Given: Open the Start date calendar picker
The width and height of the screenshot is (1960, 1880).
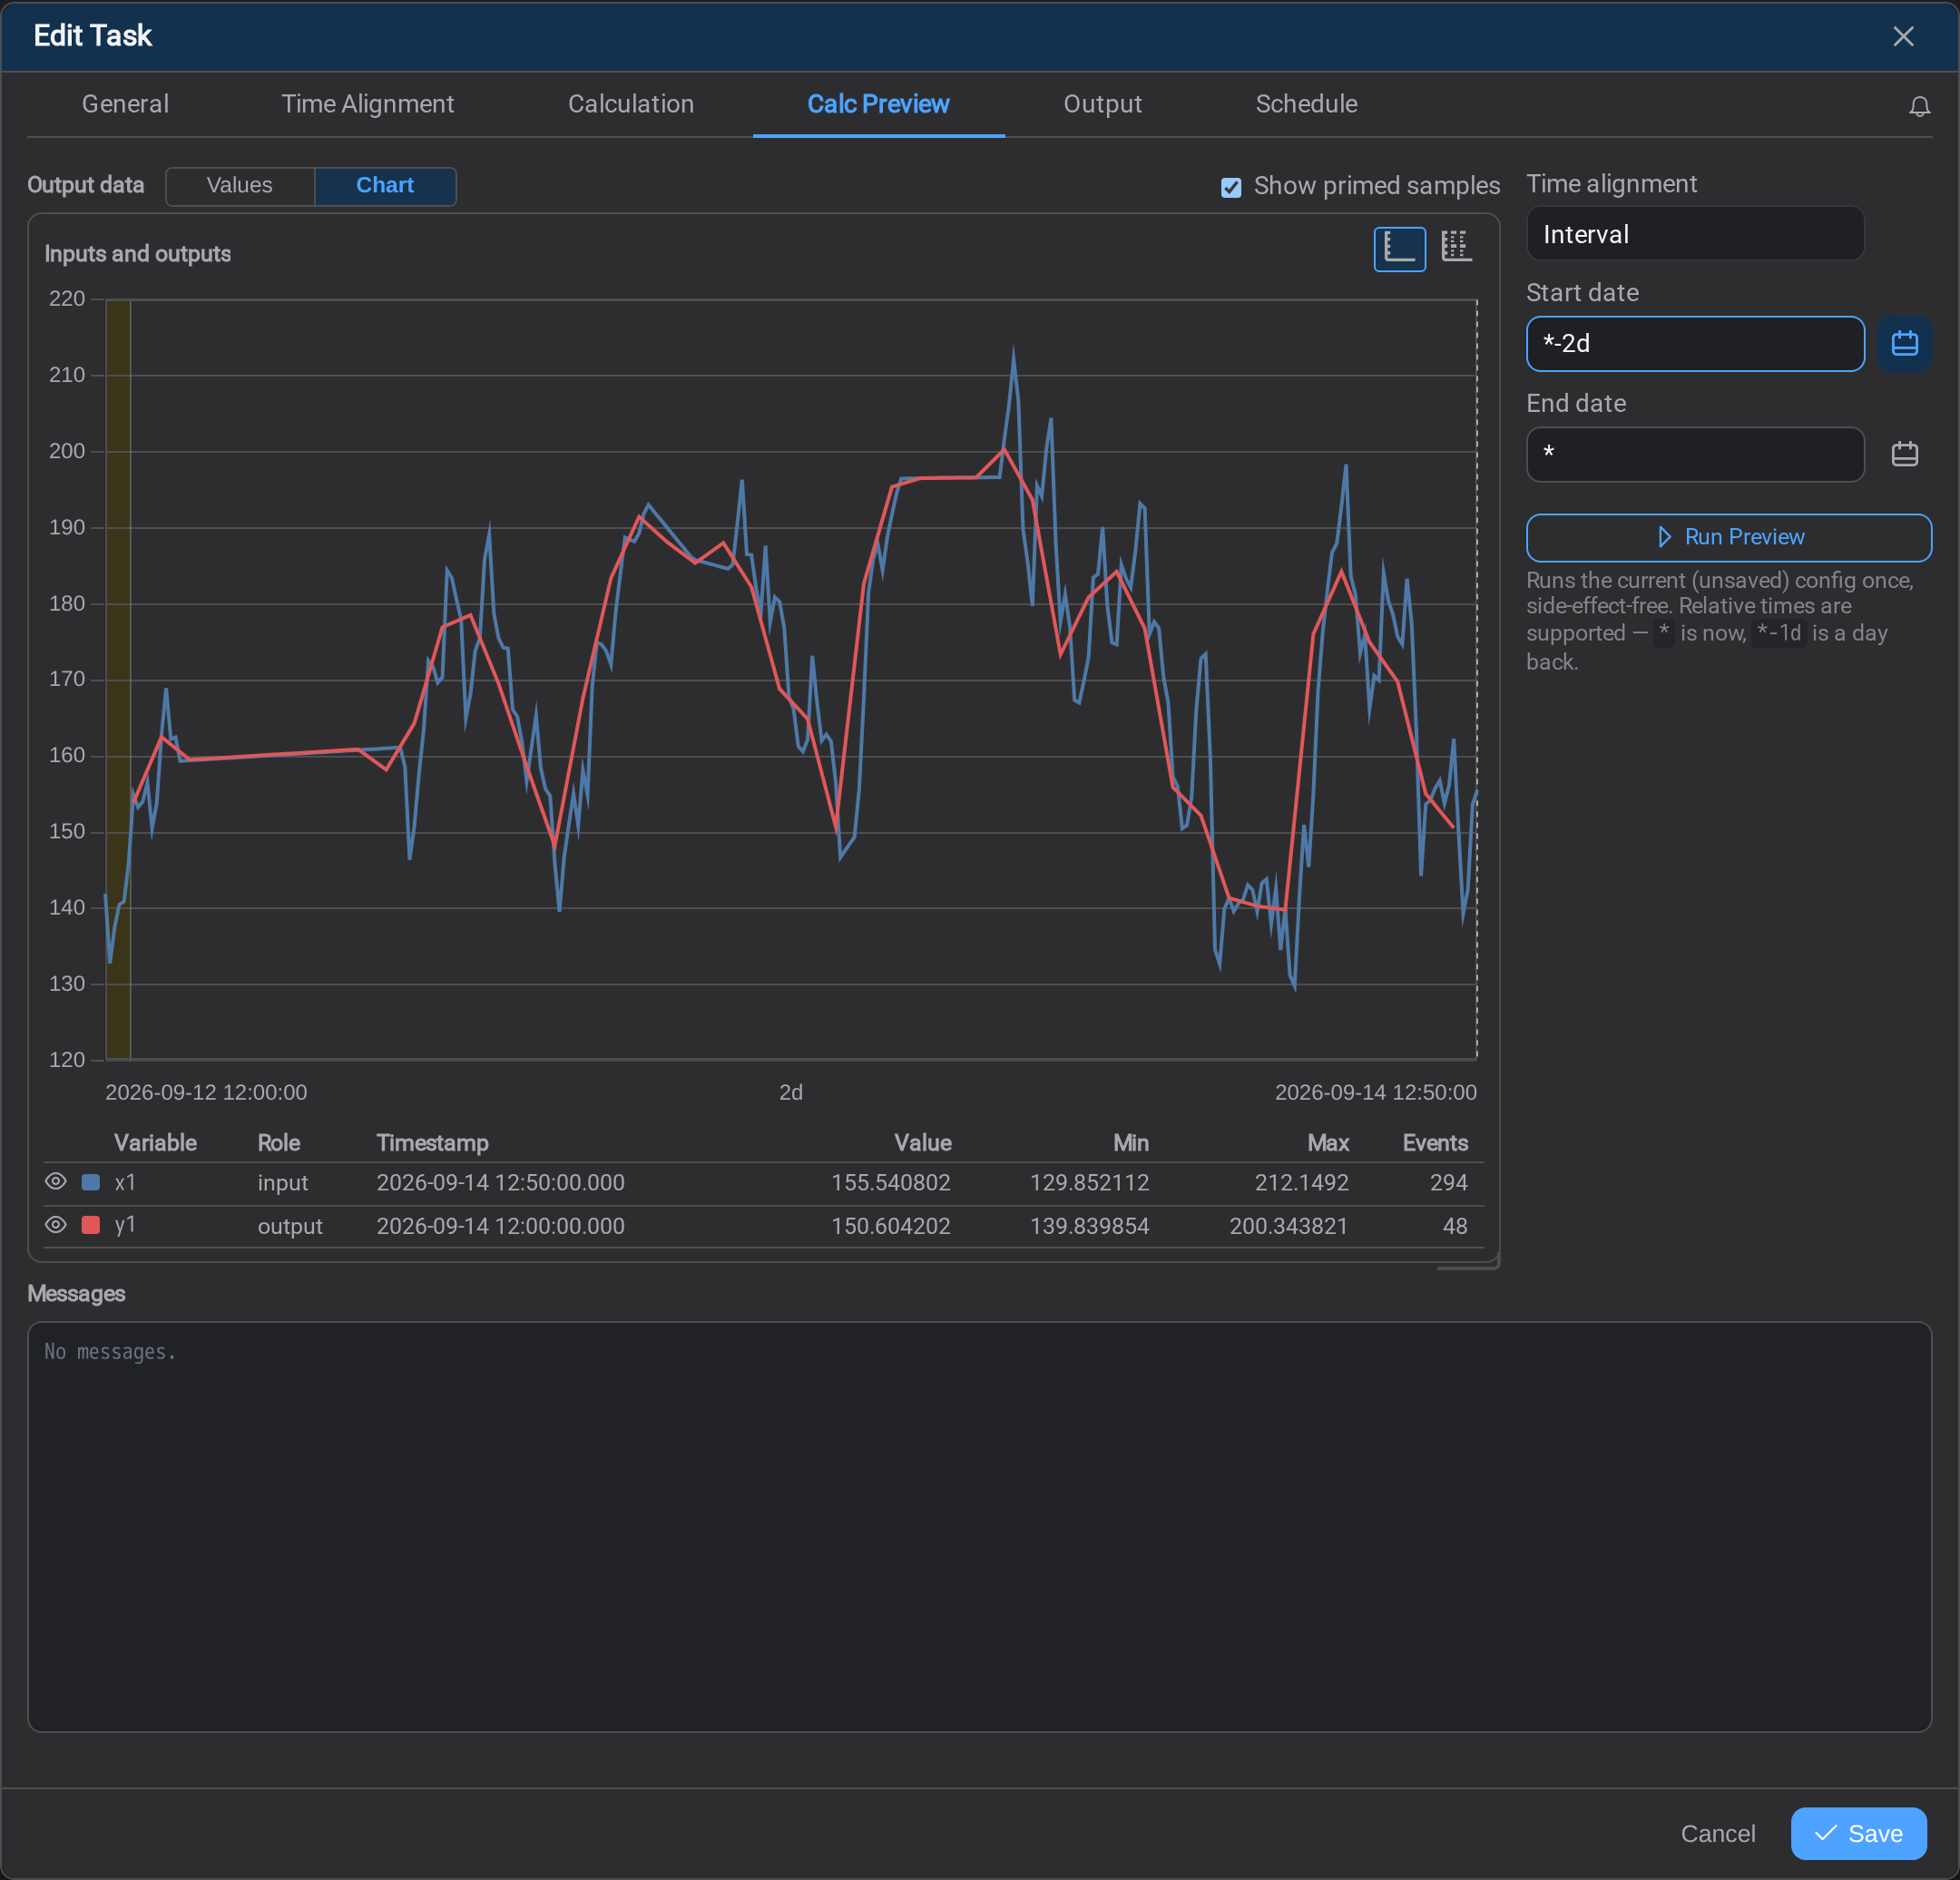Looking at the screenshot, I should pos(1903,343).
